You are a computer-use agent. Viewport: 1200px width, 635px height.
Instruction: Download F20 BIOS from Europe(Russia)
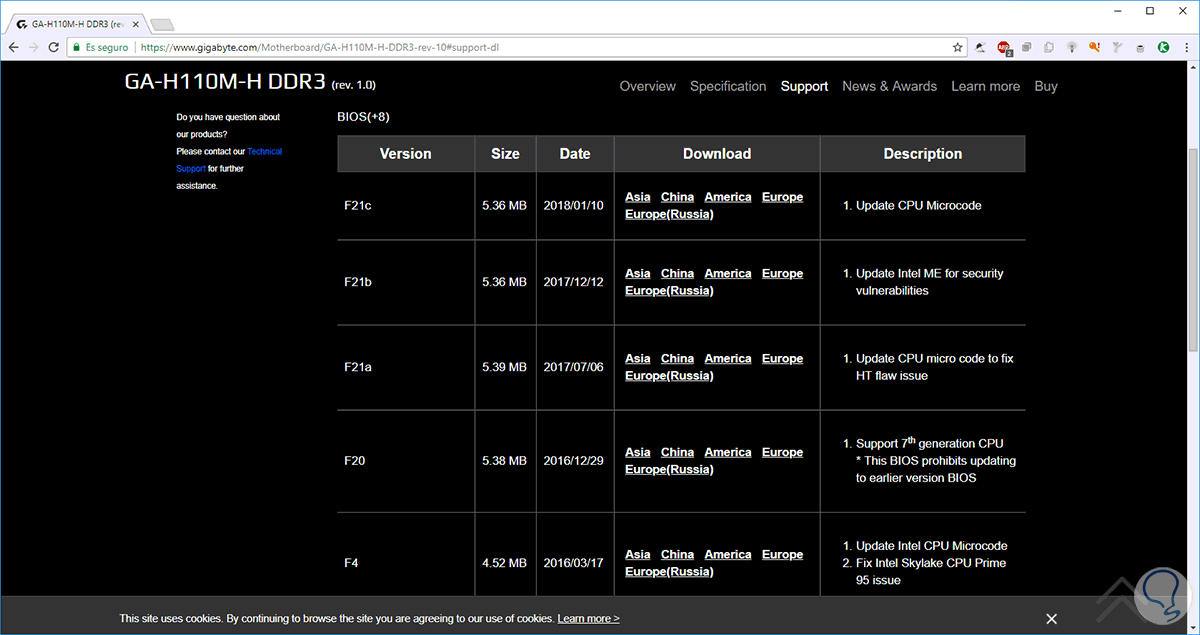(669, 469)
